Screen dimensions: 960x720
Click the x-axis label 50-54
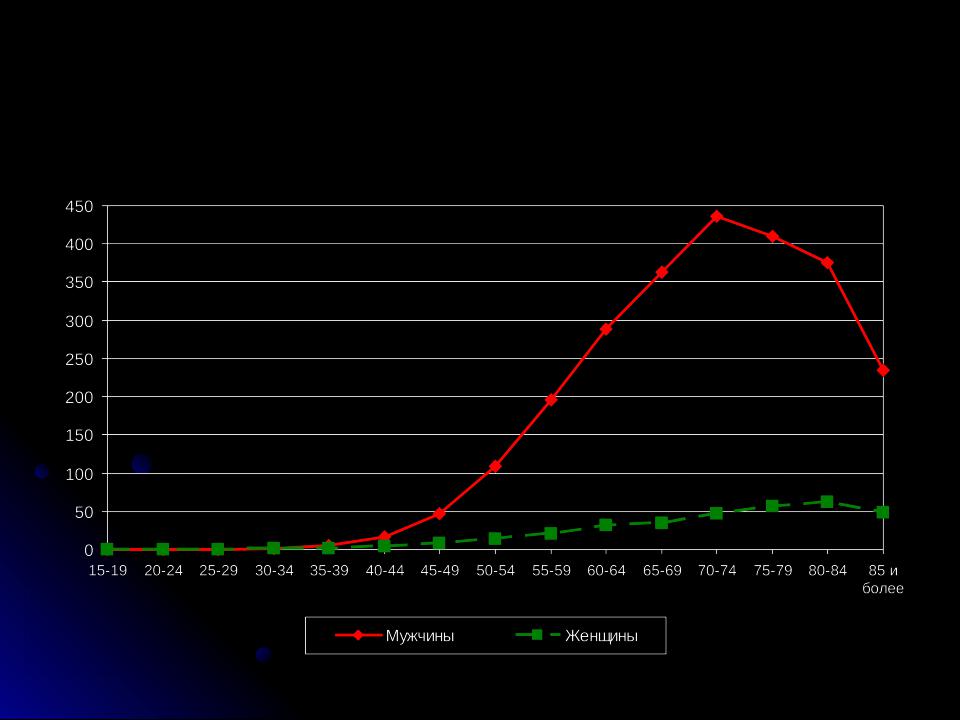click(496, 571)
